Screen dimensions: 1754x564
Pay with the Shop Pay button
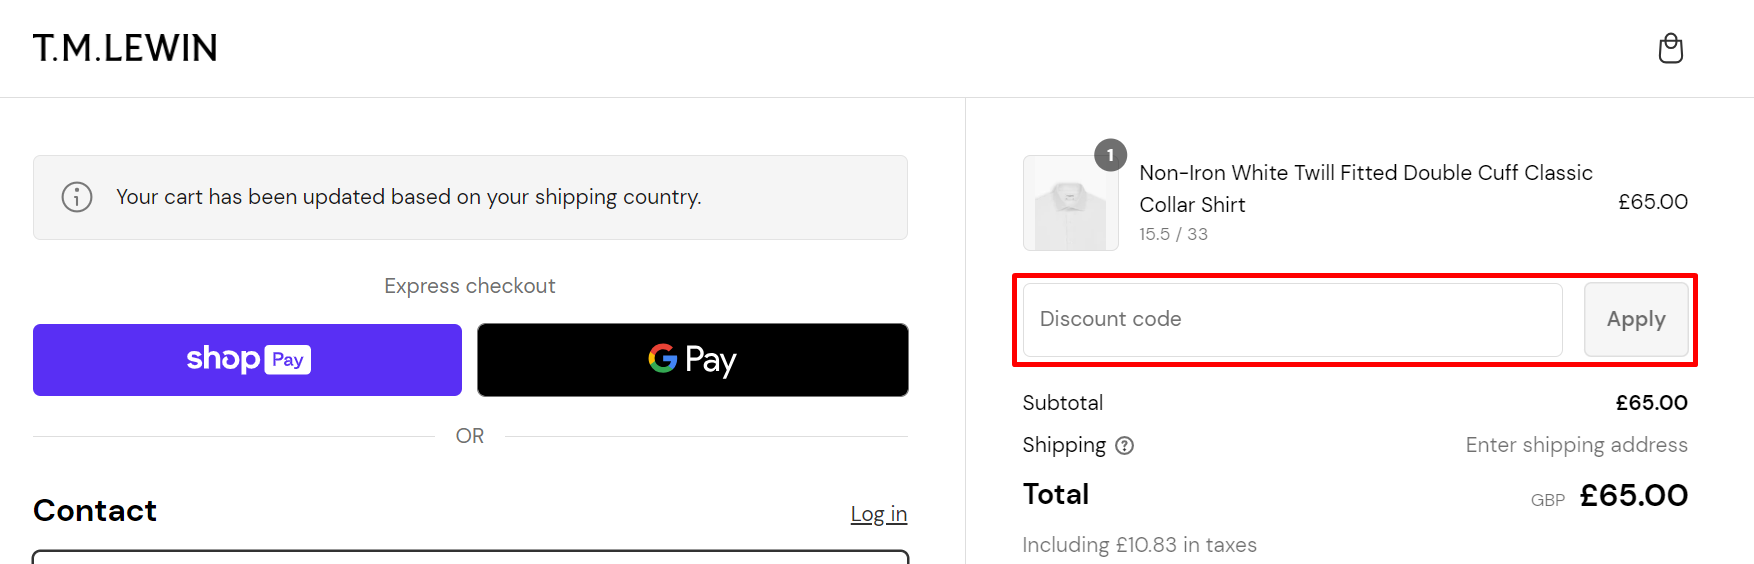247,360
